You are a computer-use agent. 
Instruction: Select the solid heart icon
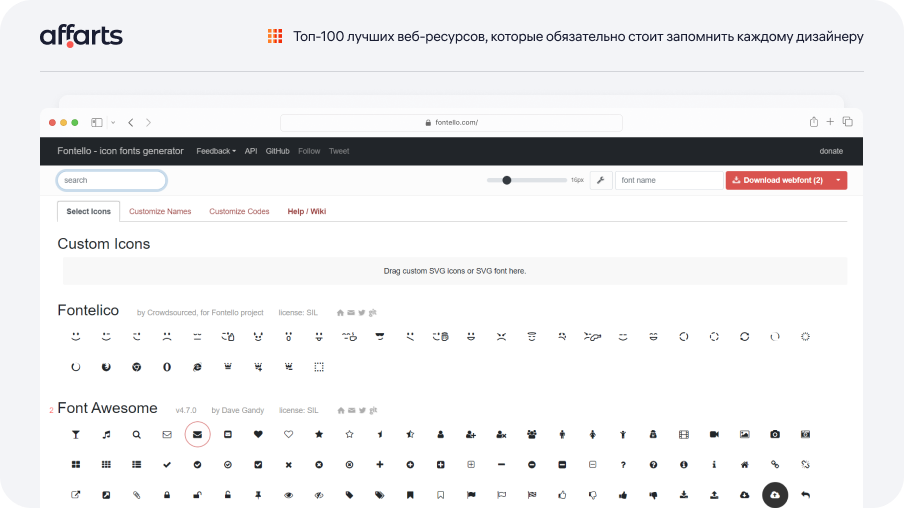[x=258, y=435]
